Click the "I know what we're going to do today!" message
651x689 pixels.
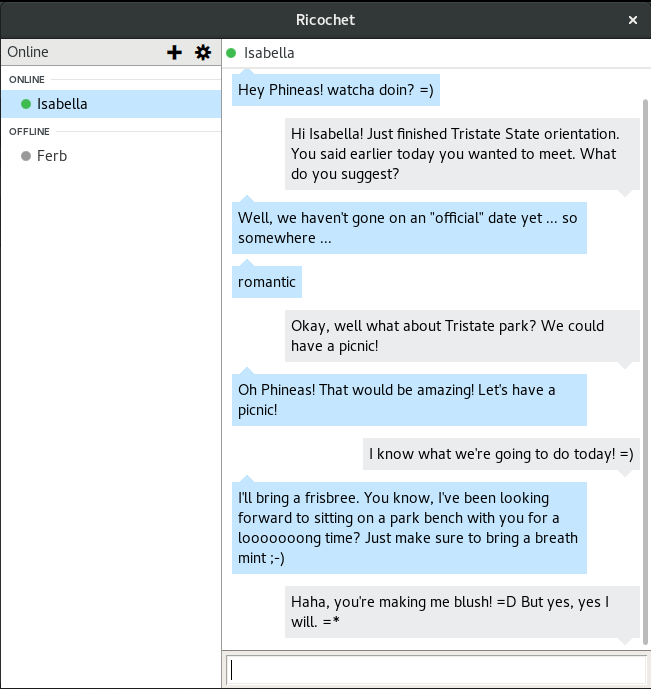501,453
